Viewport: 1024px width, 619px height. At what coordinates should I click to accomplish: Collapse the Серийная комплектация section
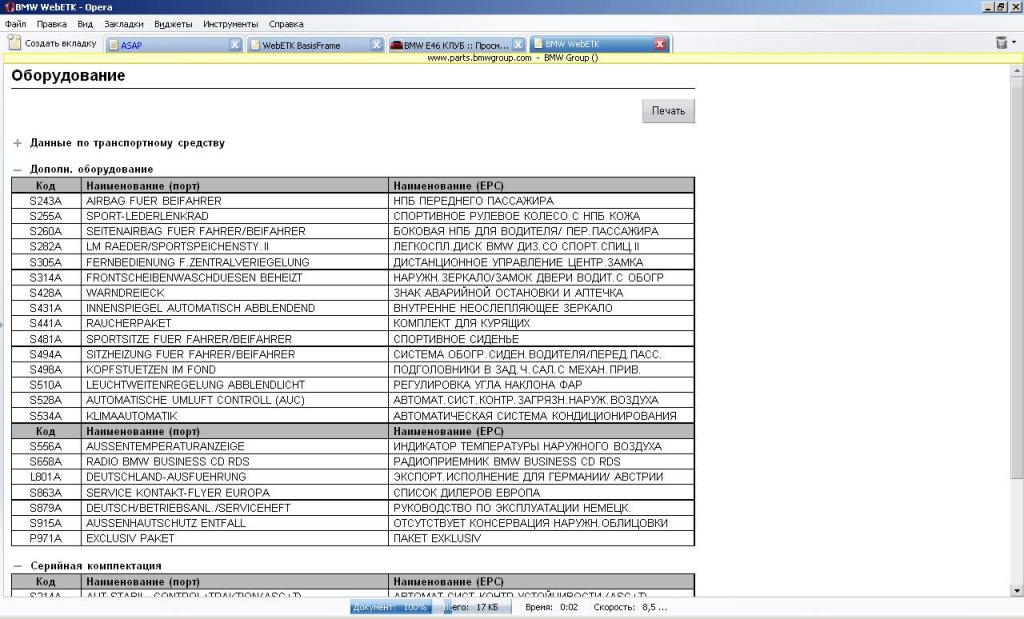click(17, 566)
